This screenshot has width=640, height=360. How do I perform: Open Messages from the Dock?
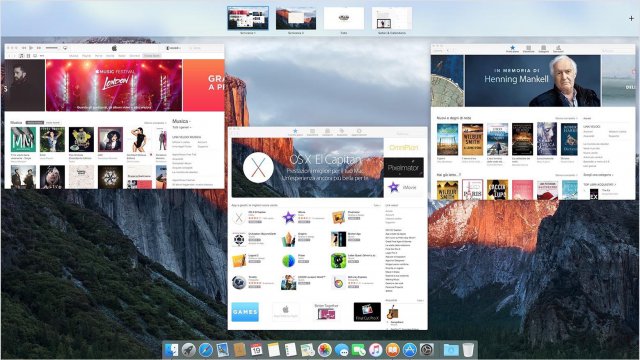coord(342,350)
